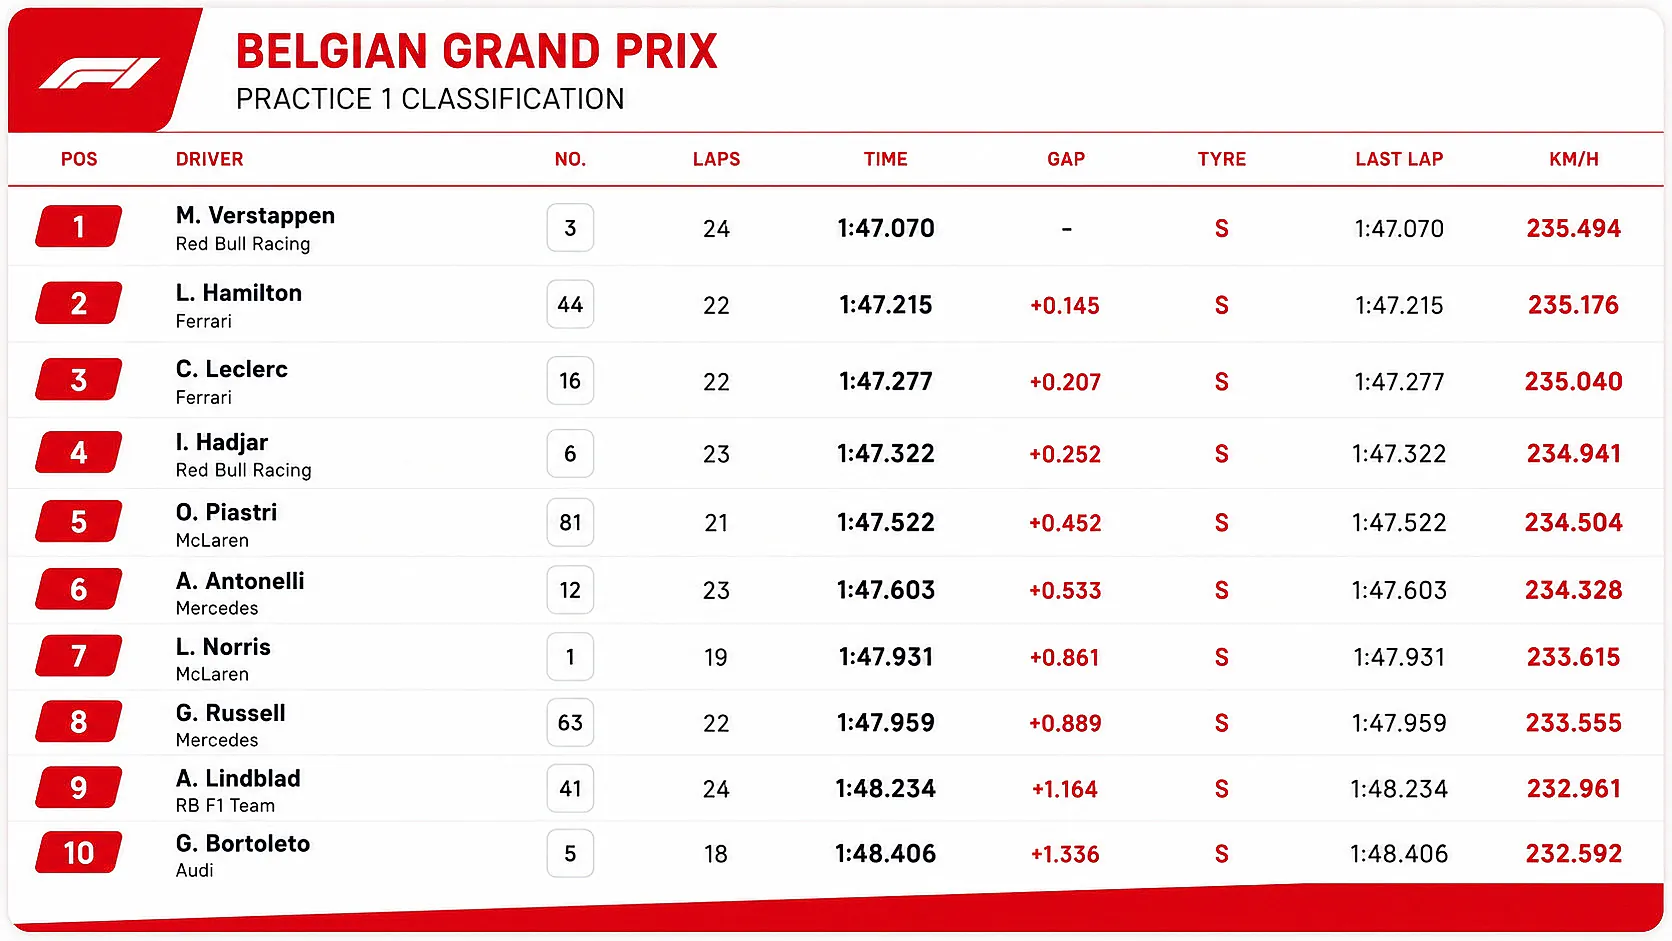The height and width of the screenshot is (941, 1672).
Task: Select Hadjar's top speed 234.941
Action: (x=1574, y=454)
